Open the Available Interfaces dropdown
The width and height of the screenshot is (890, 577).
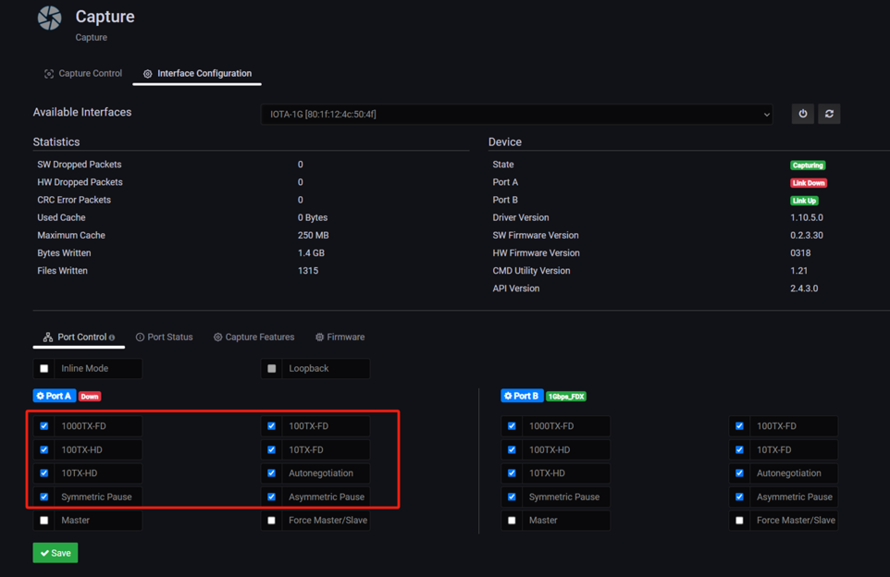pos(517,114)
